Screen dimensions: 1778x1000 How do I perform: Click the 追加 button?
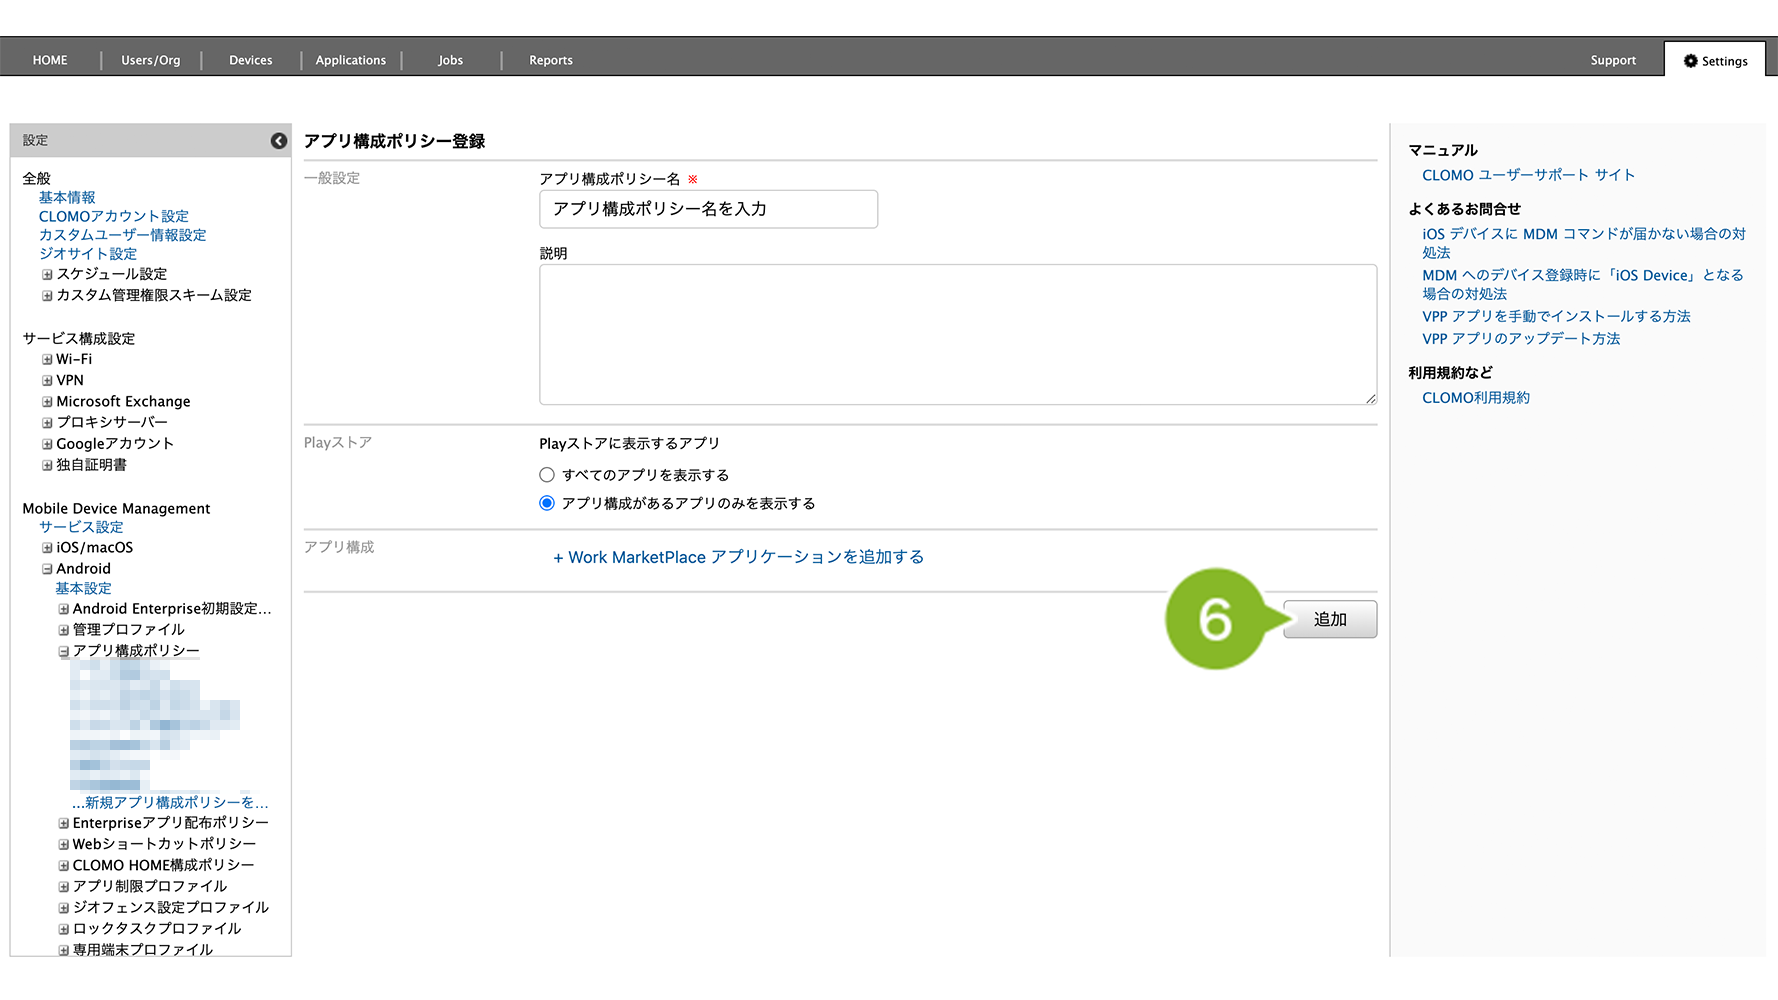[1329, 620]
